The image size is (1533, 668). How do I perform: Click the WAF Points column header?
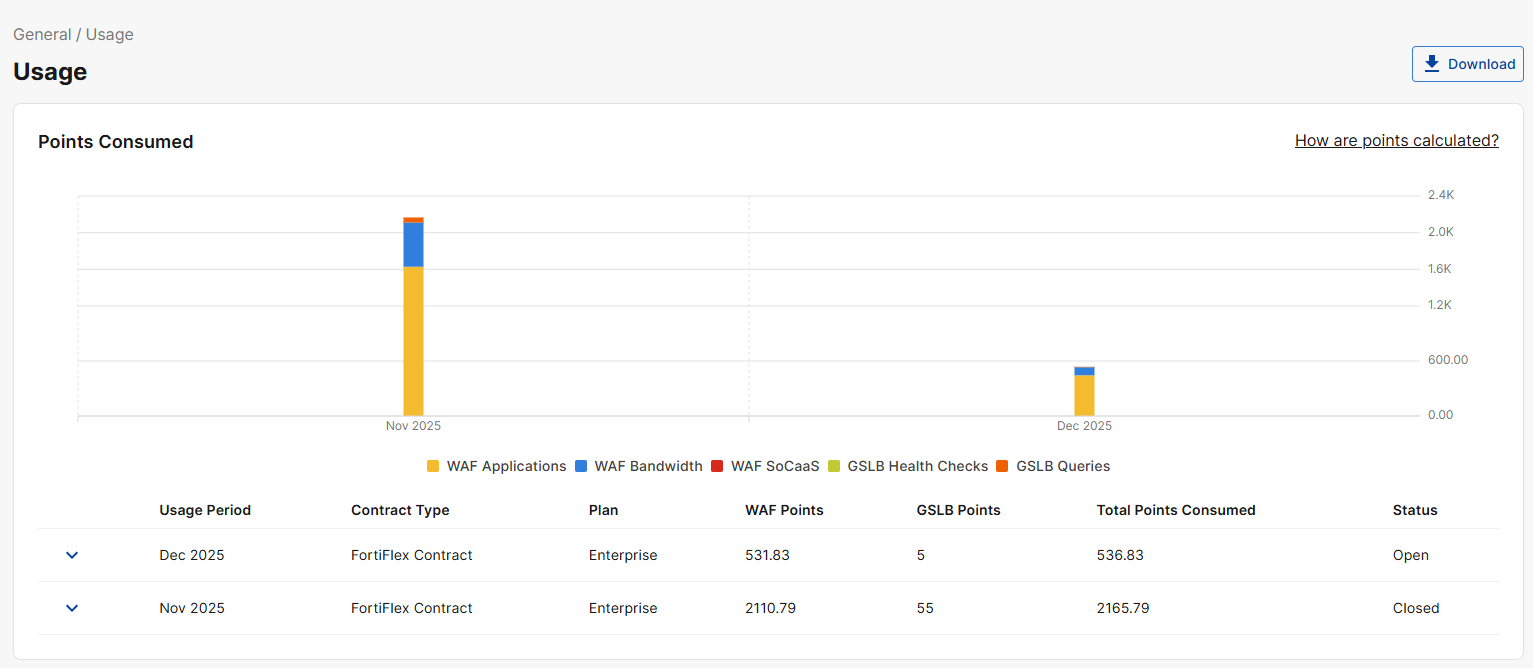[x=784, y=510]
